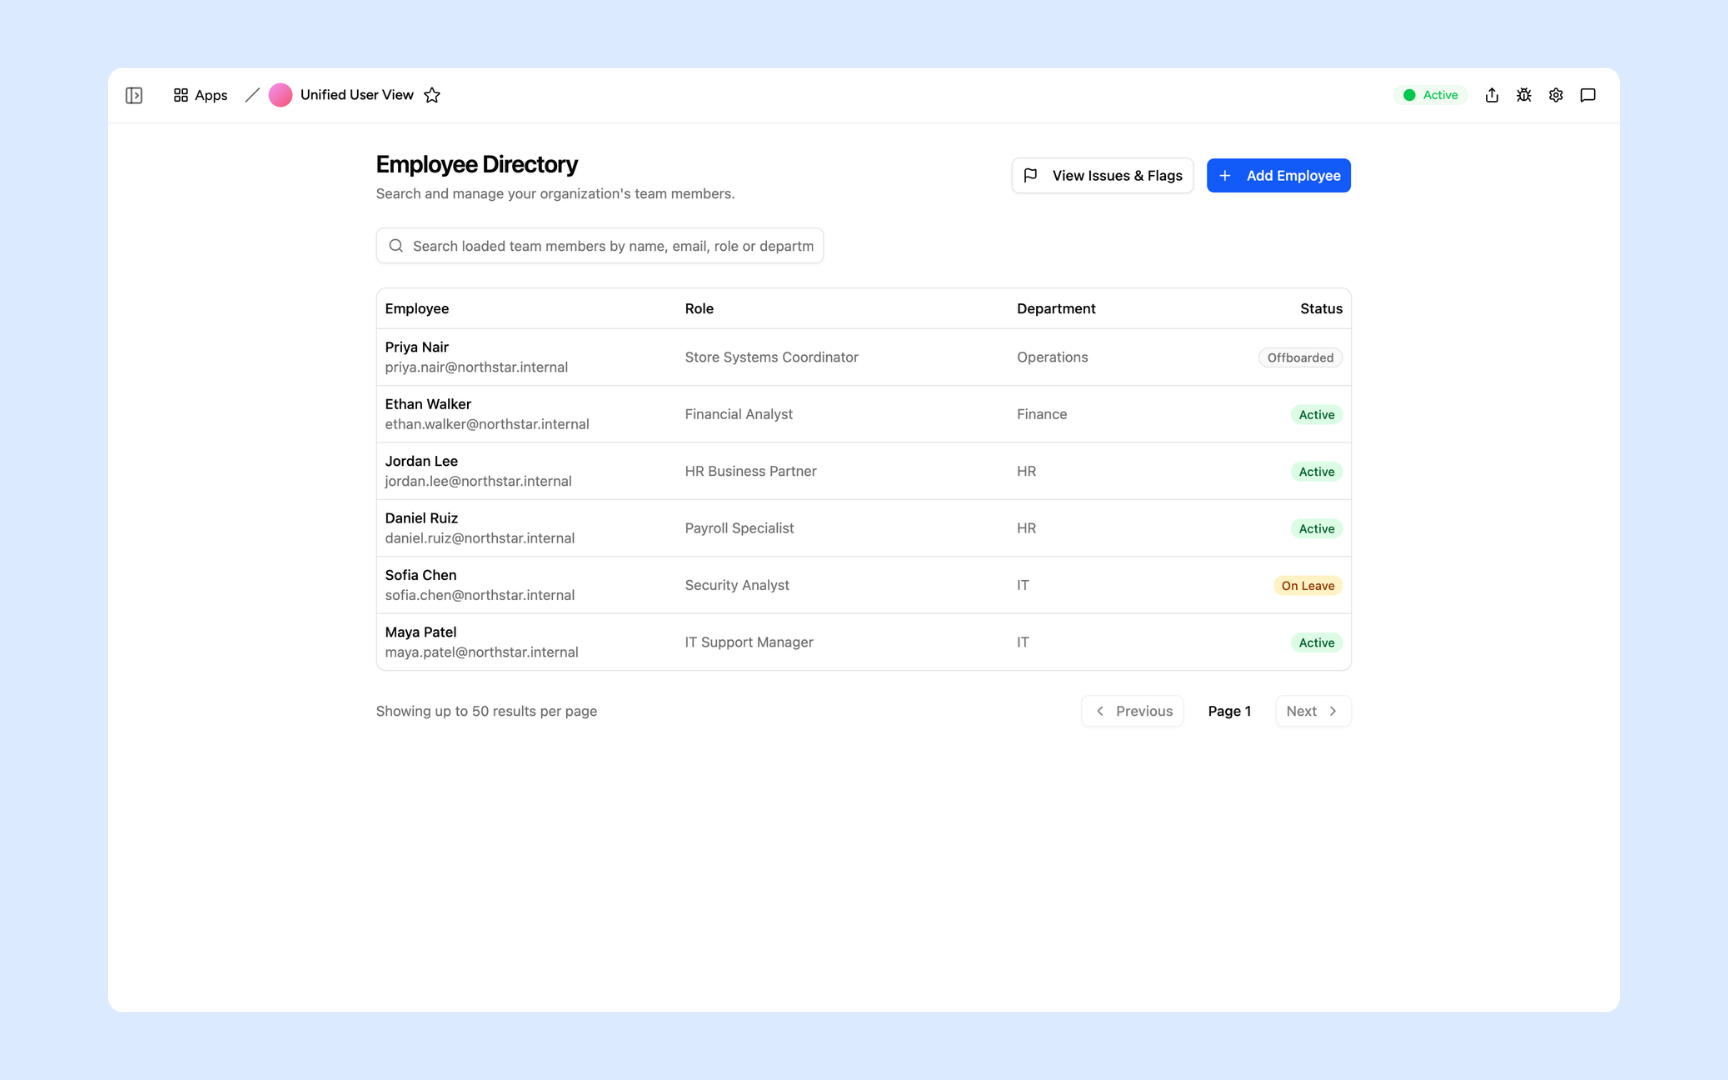This screenshot has width=1728, height=1080.
Task: Click View Issues & Flags button
Action: (1102, 176)
